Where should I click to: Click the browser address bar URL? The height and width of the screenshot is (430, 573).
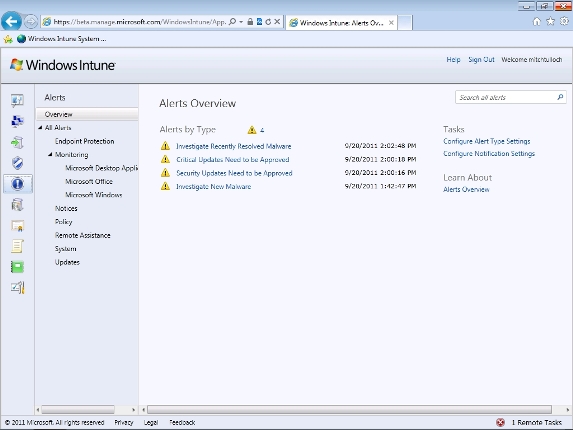tap(140, 22)
